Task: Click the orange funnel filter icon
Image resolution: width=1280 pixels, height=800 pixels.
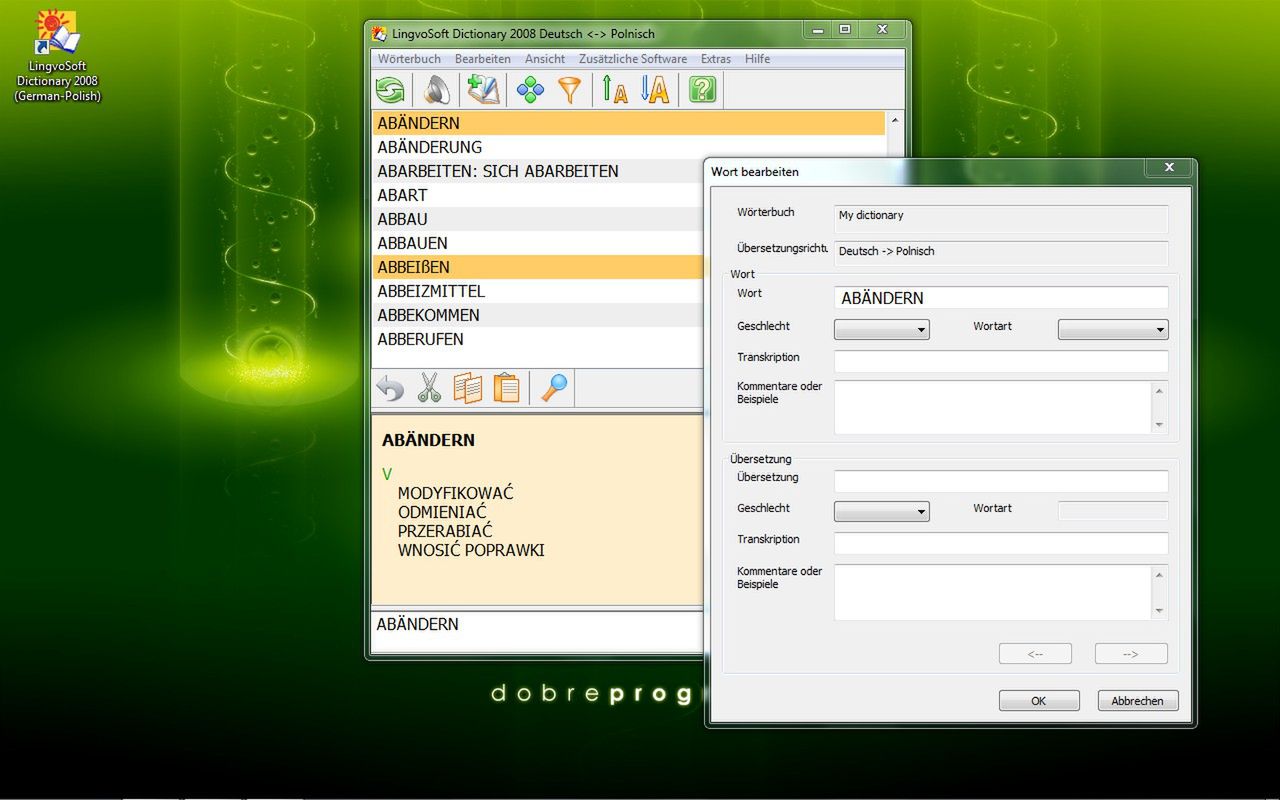Action: click(x=569, y=90)
